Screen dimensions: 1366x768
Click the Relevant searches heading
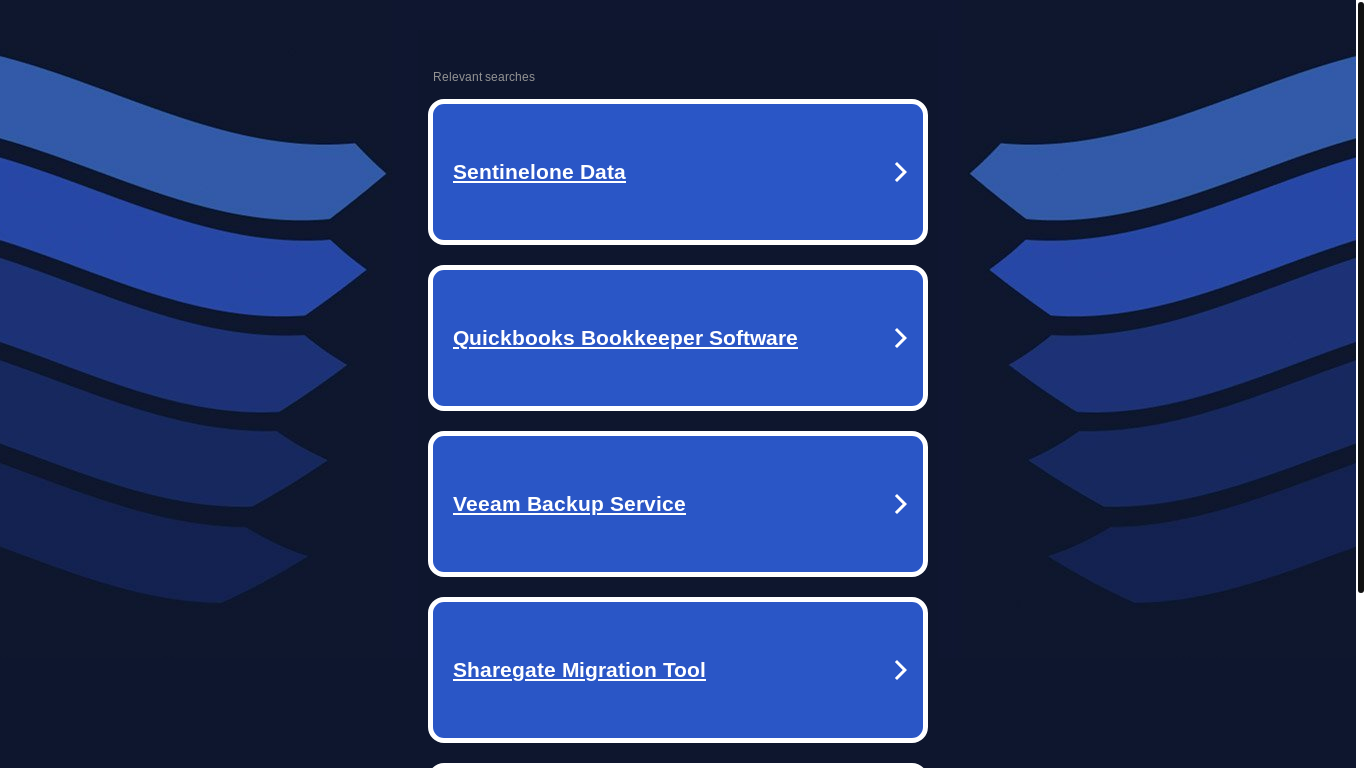pos(484,77)
